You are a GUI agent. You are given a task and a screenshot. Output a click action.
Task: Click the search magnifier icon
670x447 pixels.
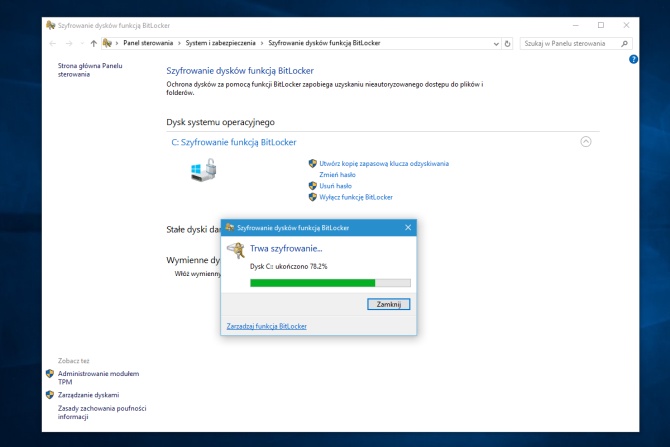625,44
